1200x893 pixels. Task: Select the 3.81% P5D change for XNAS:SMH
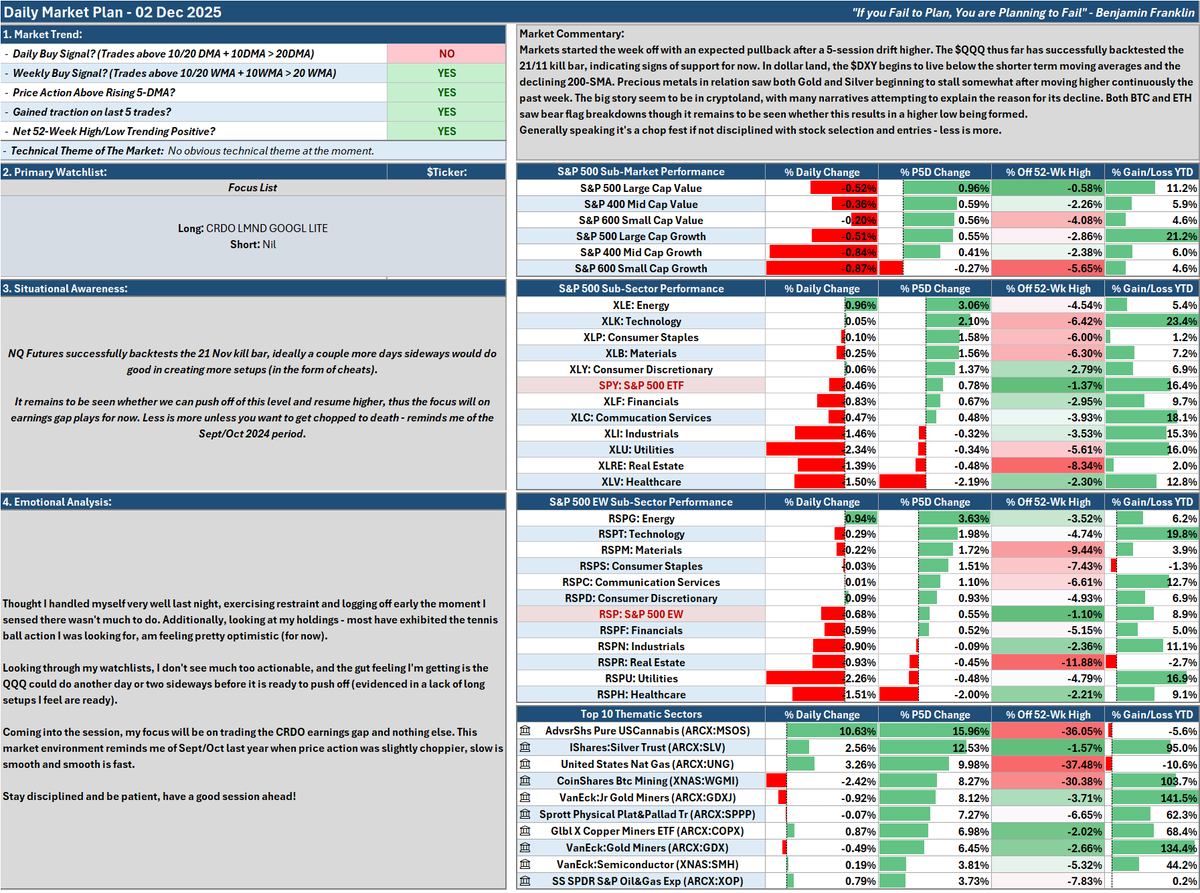[936, 864]
